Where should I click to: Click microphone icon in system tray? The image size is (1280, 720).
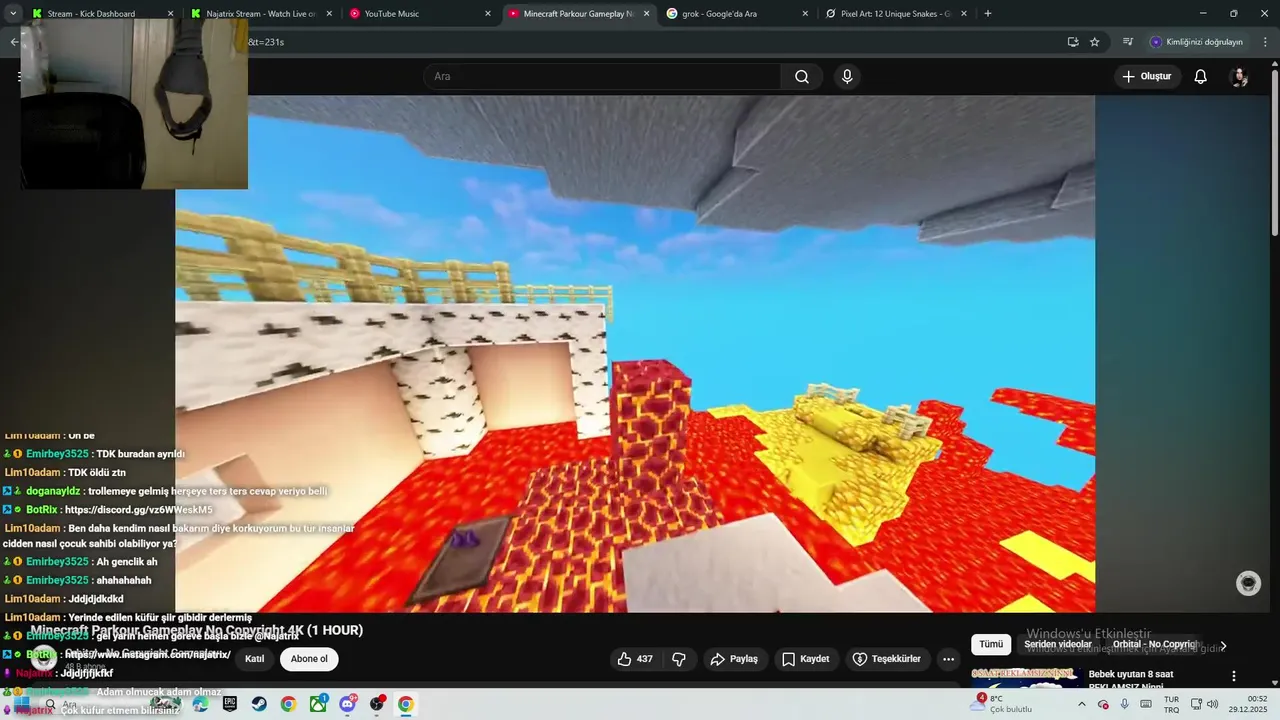coord(1125,704)
